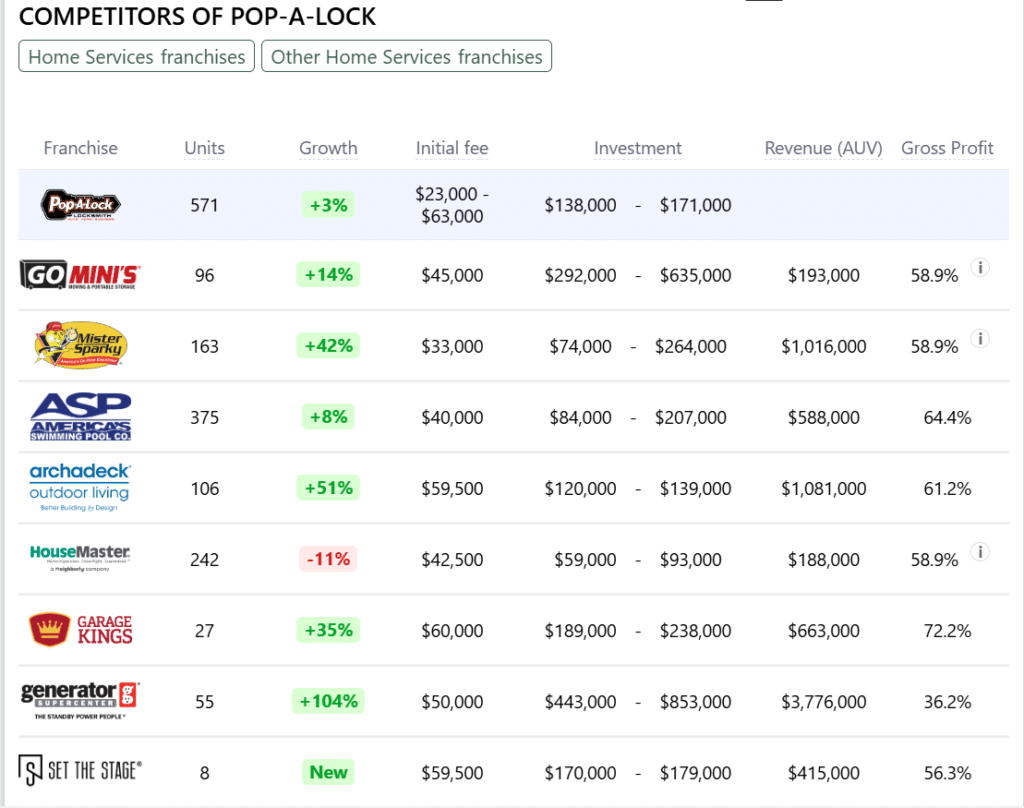Click the $60,000 initial fee cell
Screen dimensions: 1024x808
[452, 631]
